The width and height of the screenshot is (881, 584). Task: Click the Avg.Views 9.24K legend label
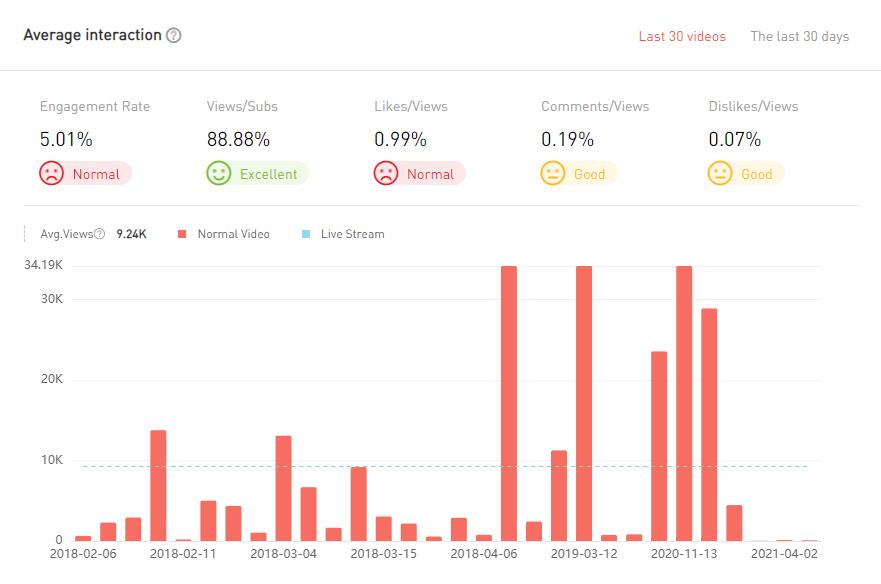tap(131, 234)
